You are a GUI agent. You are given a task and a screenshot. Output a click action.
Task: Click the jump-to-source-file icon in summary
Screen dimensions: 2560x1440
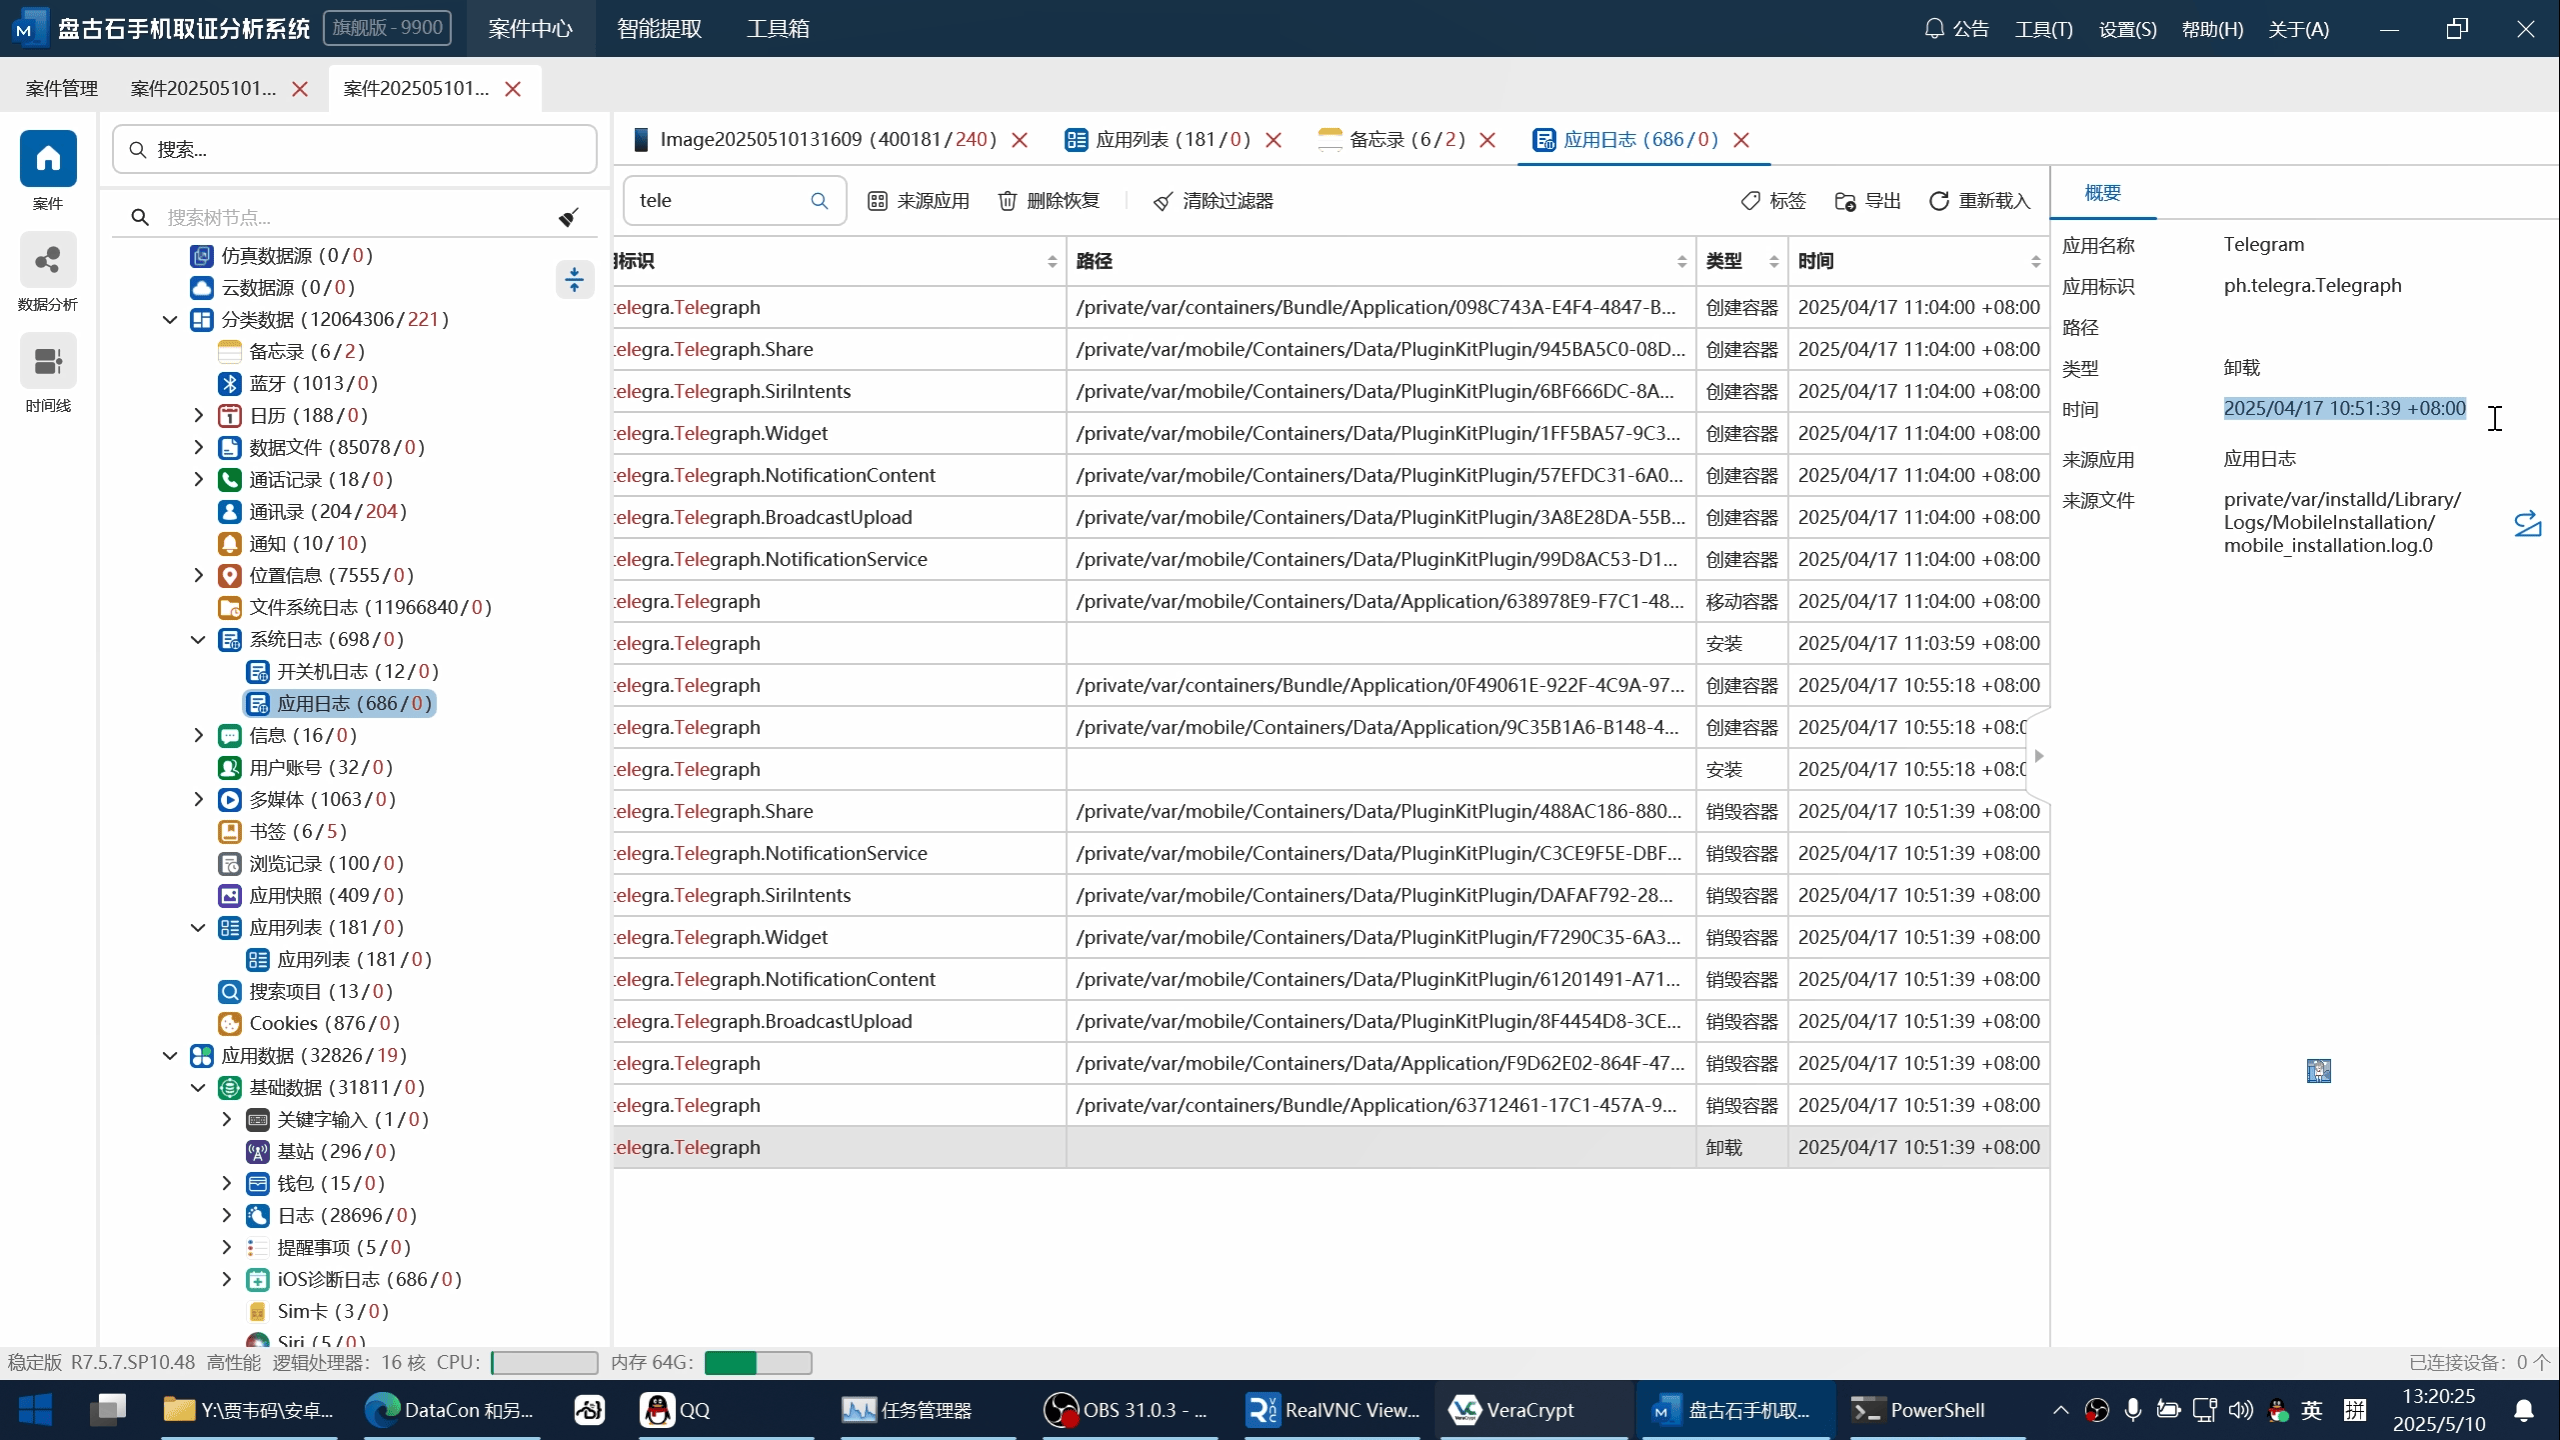[x=2527, y=523]
